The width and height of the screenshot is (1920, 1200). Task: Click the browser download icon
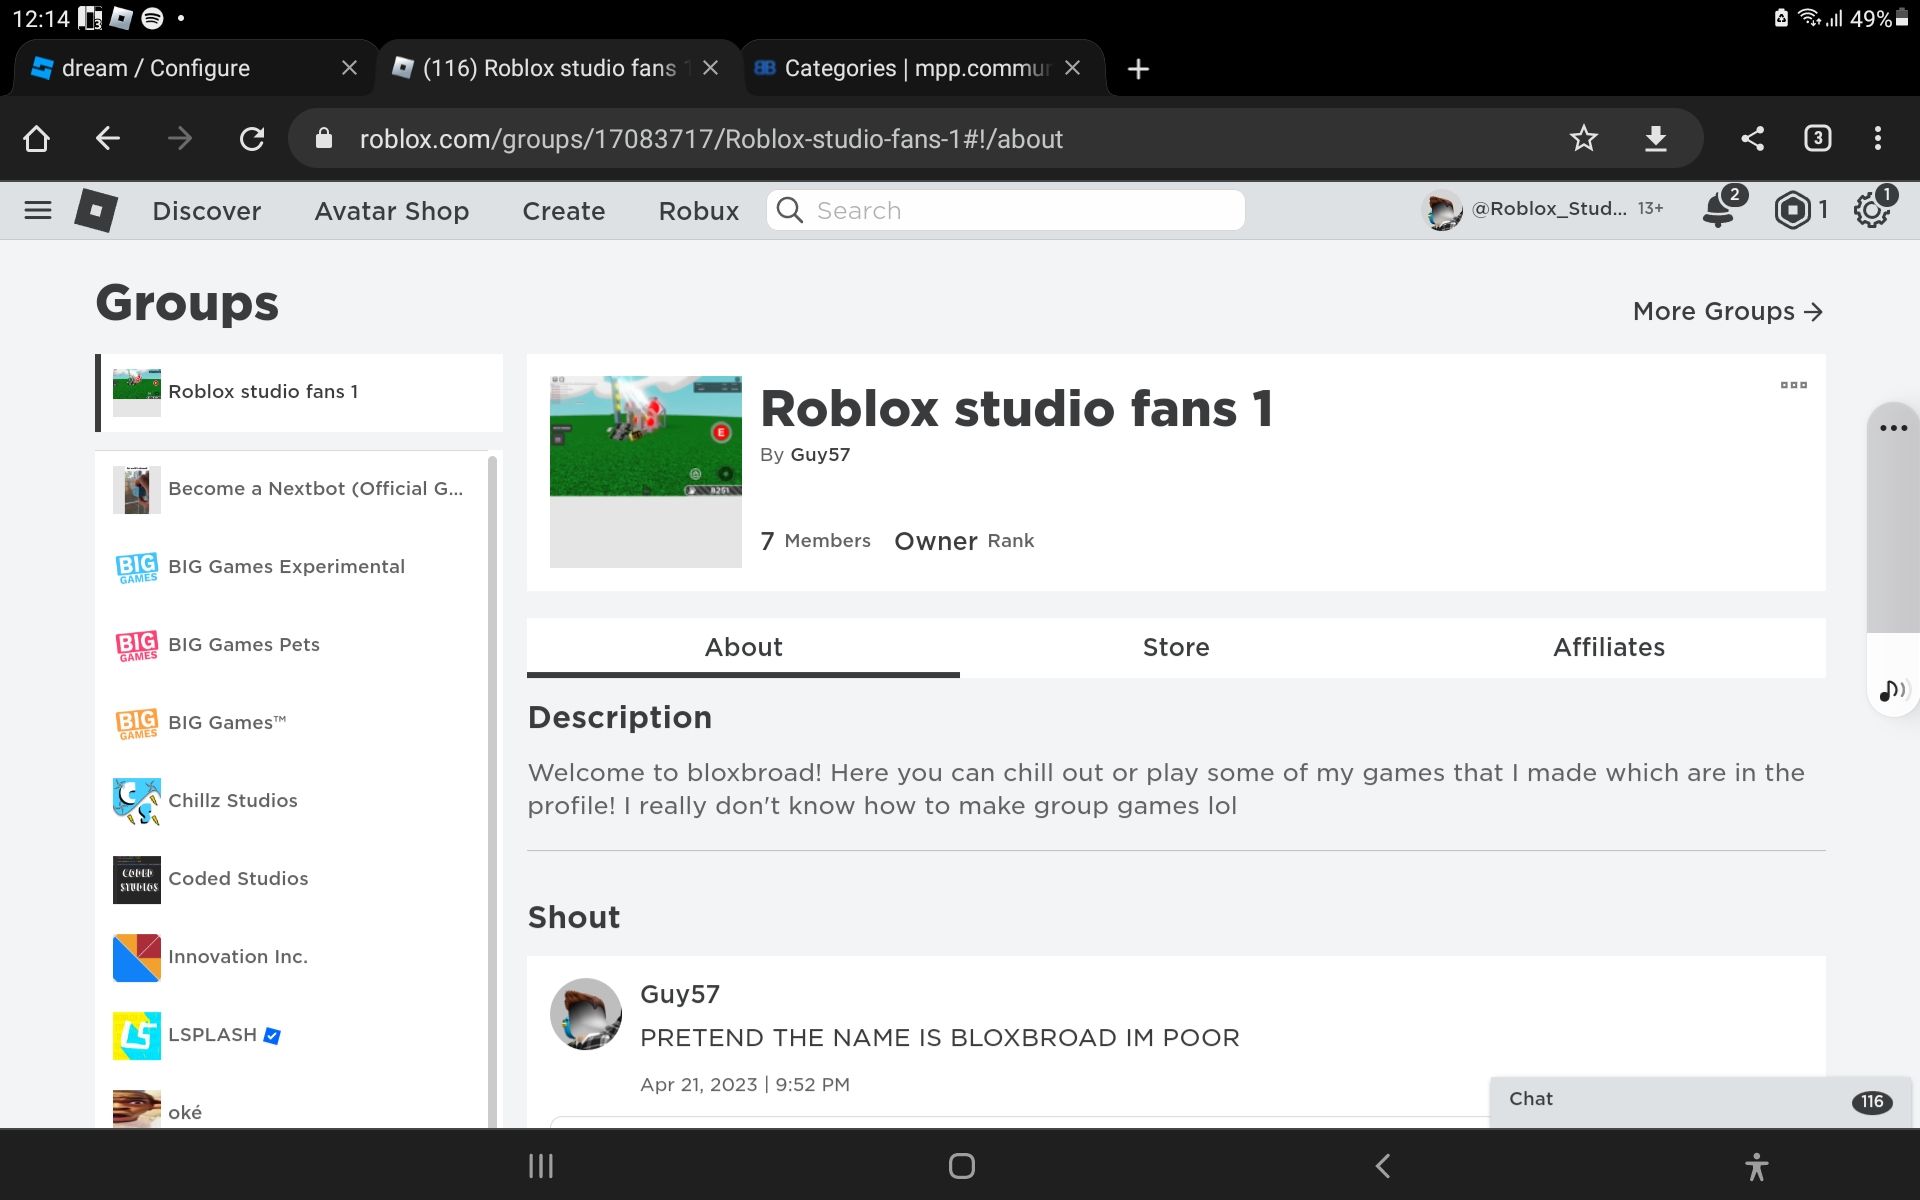tap(1656, 138)
